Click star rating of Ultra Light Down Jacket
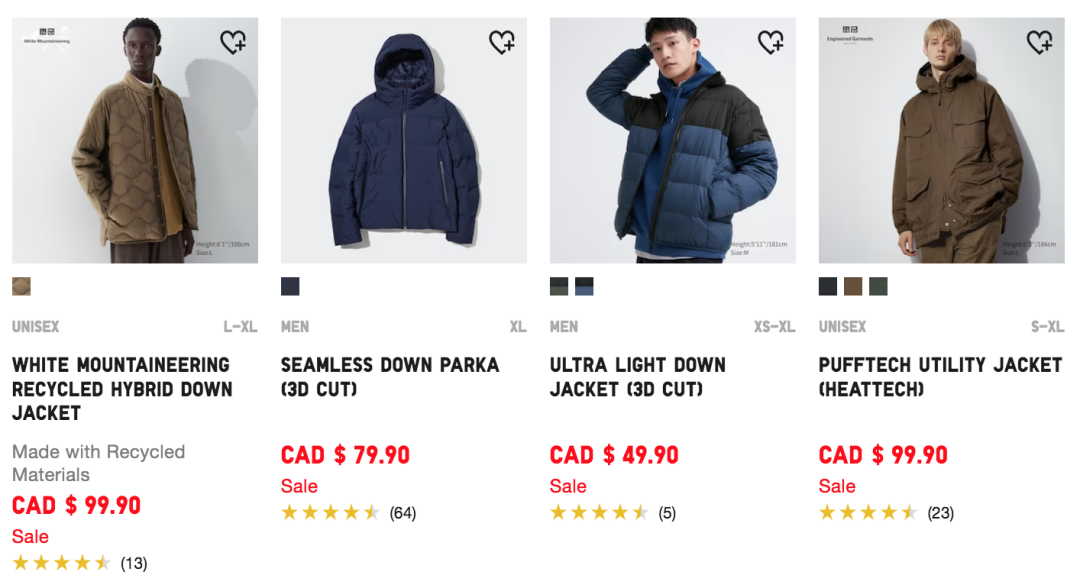Screen dimensions: 1080x588 pyautogui.click(x=600, y=513)
